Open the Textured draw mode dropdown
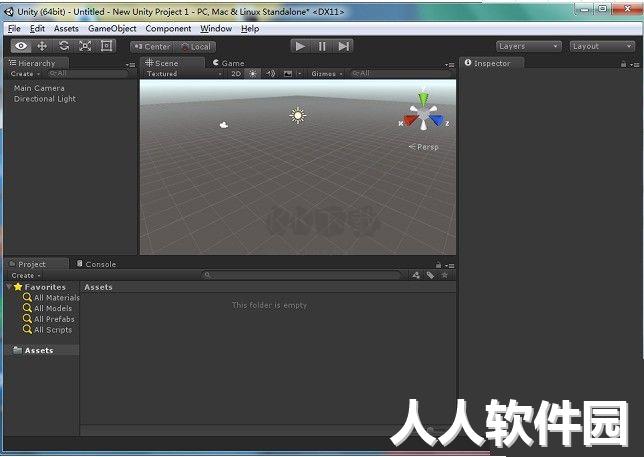This screenshot has width=644, height=457. coord(184,74)
